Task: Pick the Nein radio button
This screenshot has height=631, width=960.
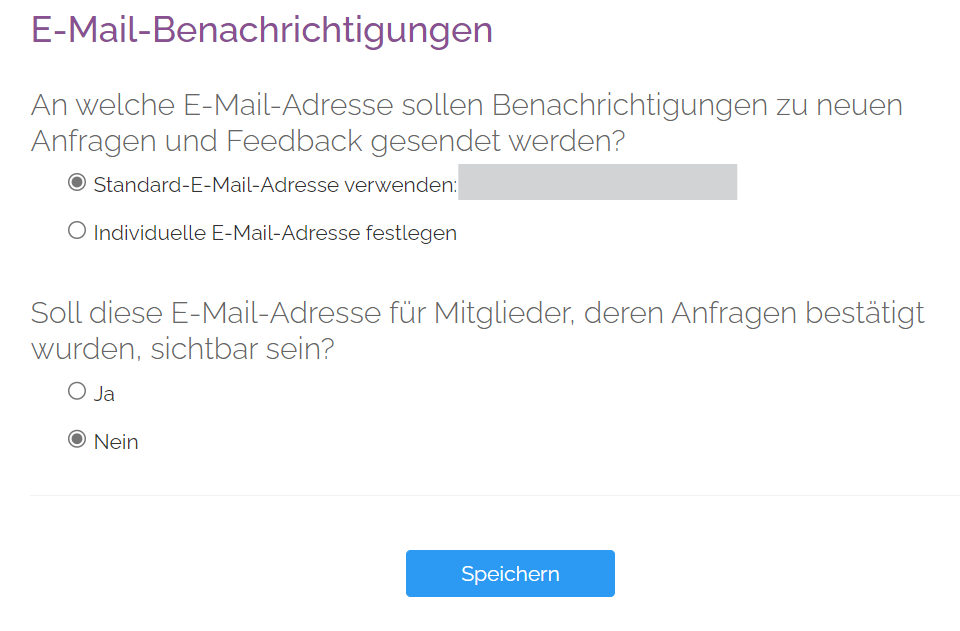Action: pyautogui.click(x=76, y=439)
